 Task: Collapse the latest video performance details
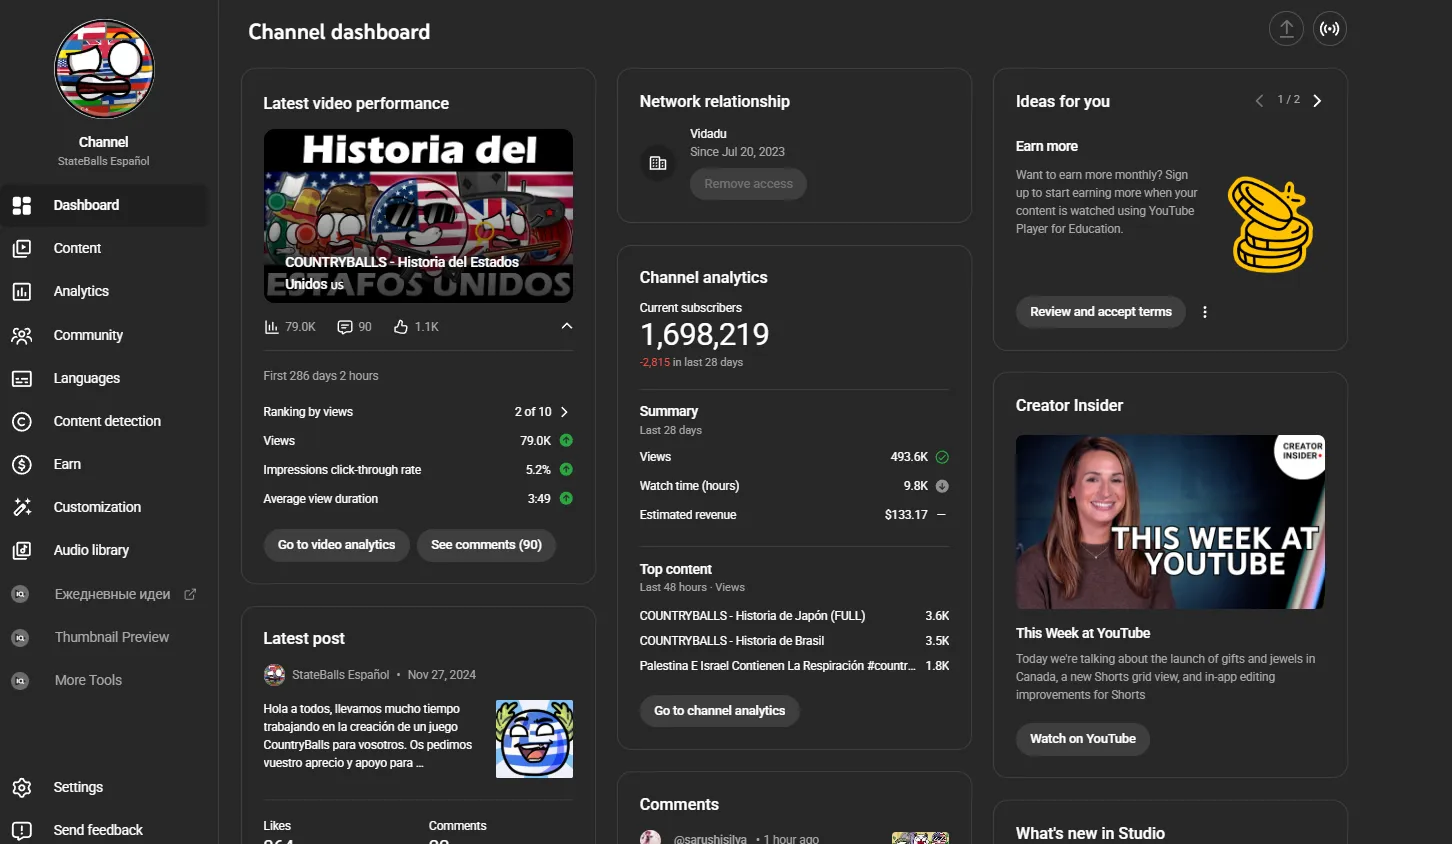[x=567, y=326]
